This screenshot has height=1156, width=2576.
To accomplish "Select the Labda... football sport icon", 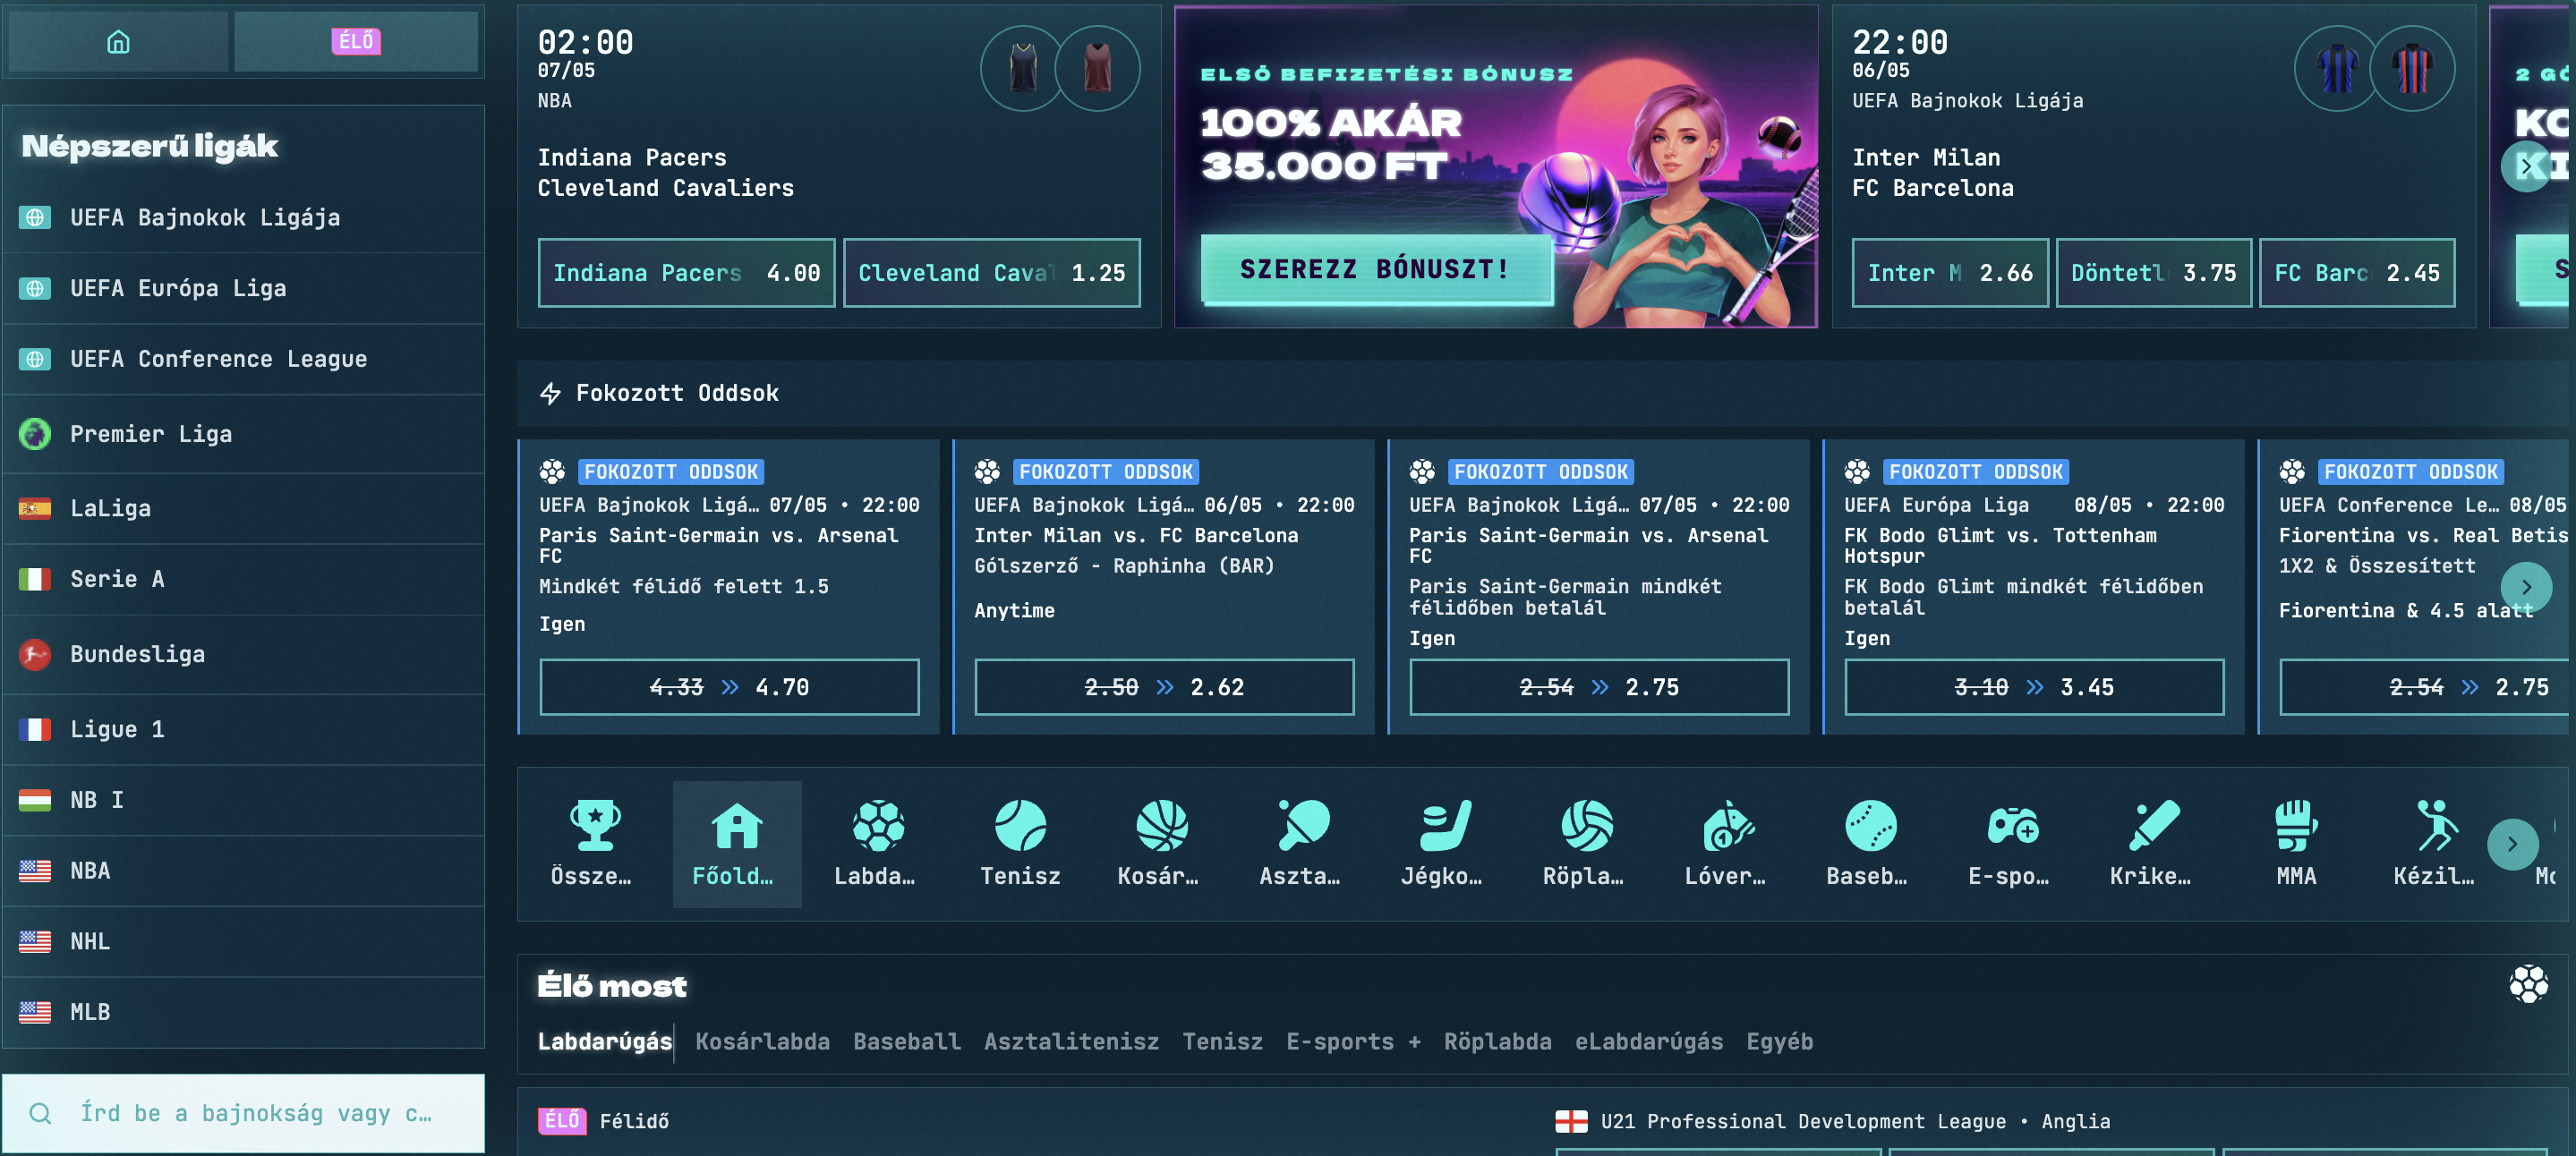I will (x=877, y=844).
